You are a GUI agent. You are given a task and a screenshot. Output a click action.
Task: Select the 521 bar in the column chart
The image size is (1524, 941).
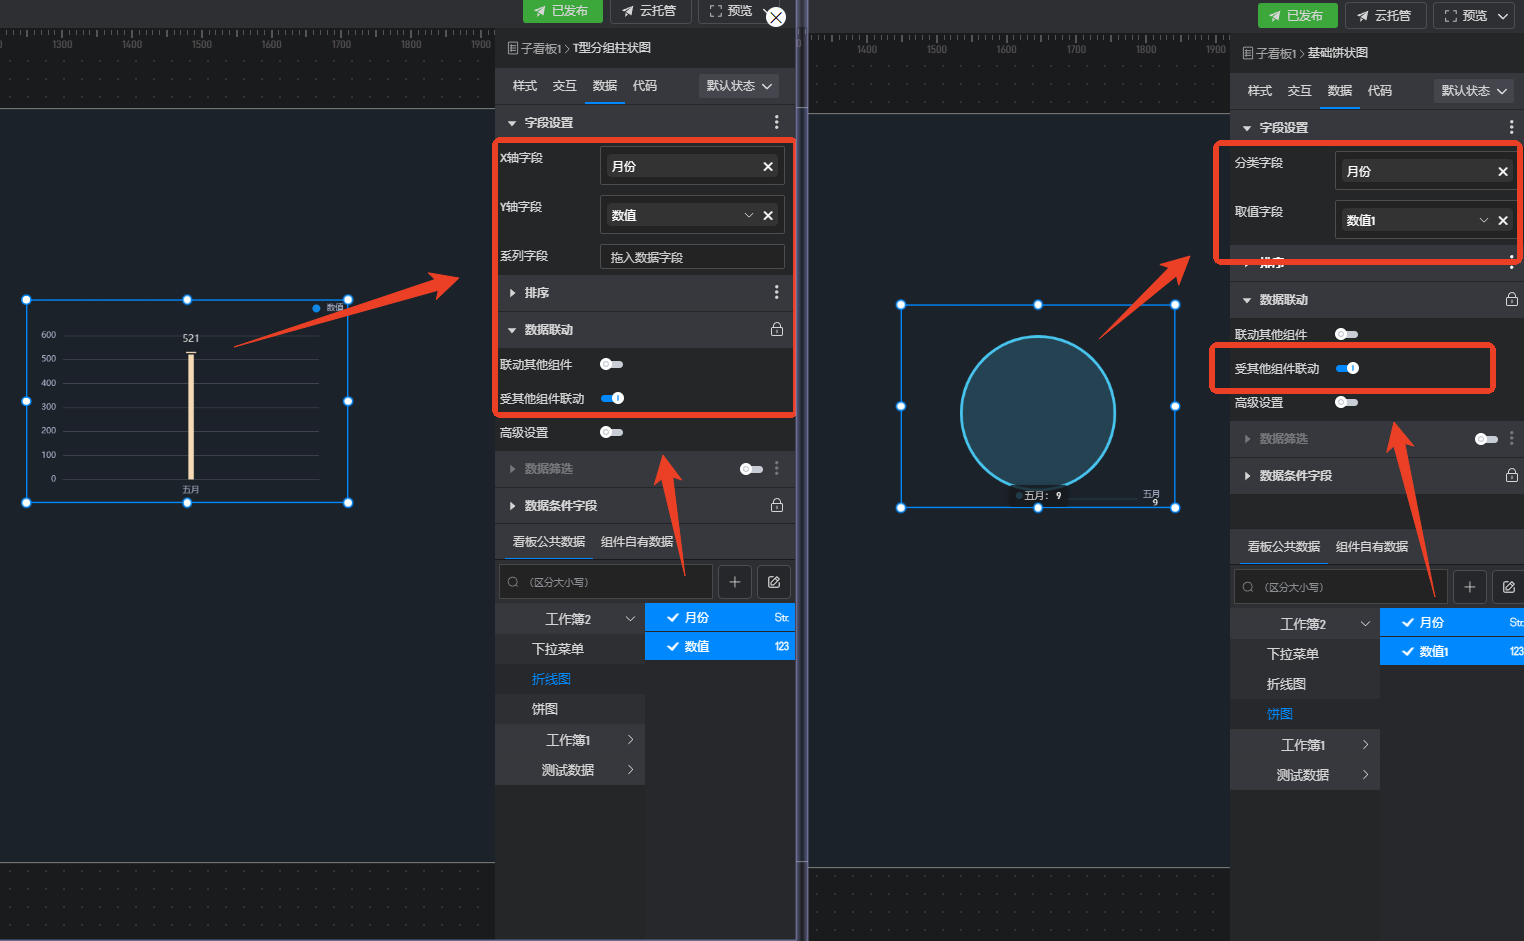pos(191,415)
